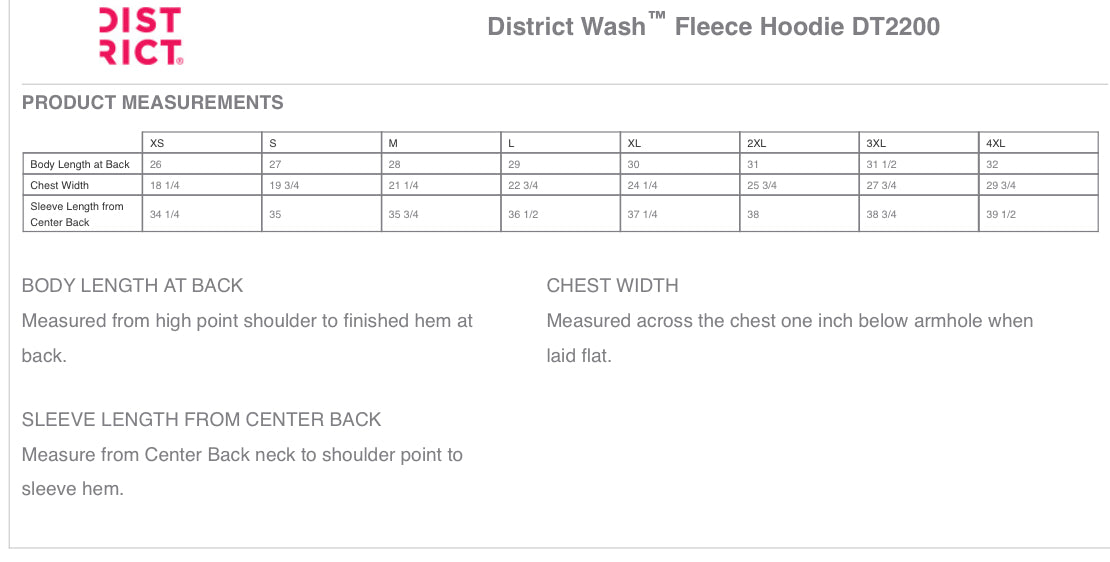1110x562 pixels.
Task: Click the 4XL size column header
Action: 995,143
